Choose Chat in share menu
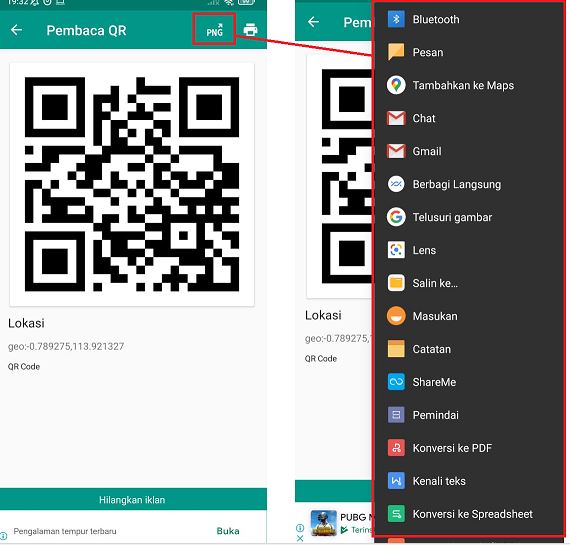570x545 pixels. pyautogui.click(x=424, y=118)
